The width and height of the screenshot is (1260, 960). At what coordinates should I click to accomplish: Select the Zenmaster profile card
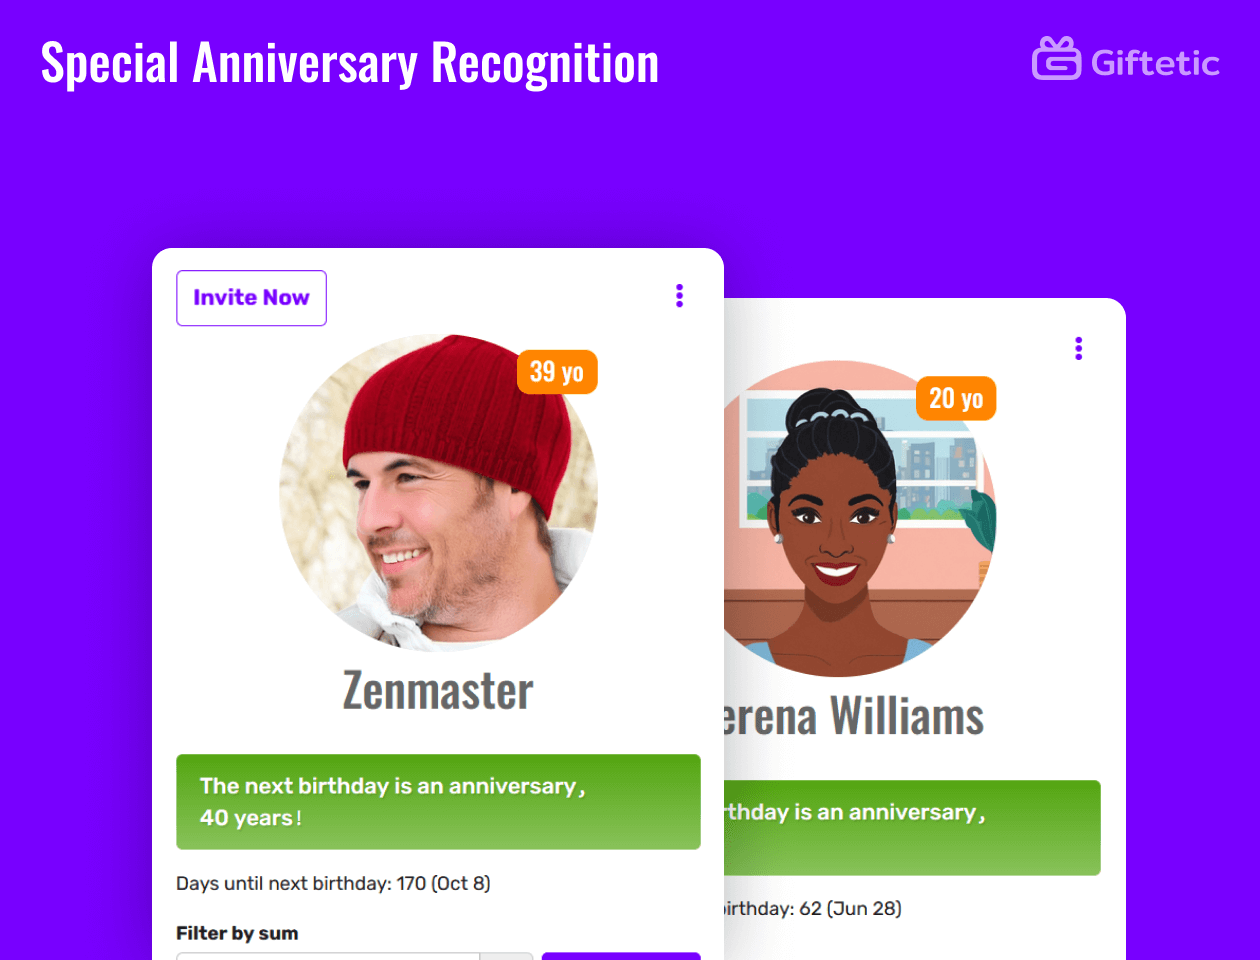coord(438,600)
